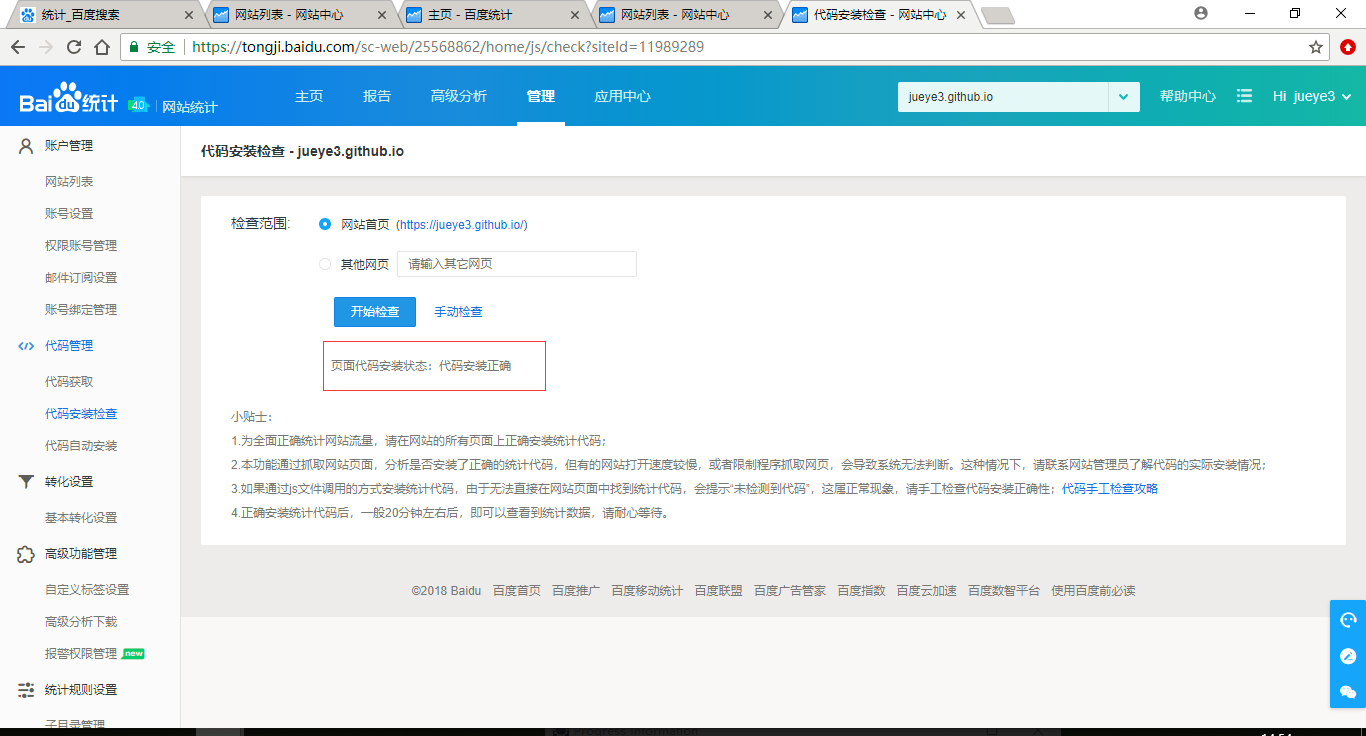Open 基本转化设置 in the sidebar
Image resolution: width=1366 pixels, height=736 pixels.
(x=81, y=518)
